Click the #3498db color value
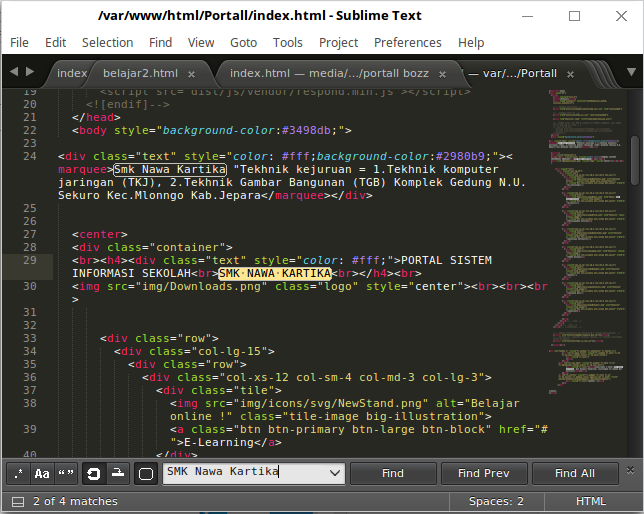Viewport: 644px width, 514px height. point(306,130)
